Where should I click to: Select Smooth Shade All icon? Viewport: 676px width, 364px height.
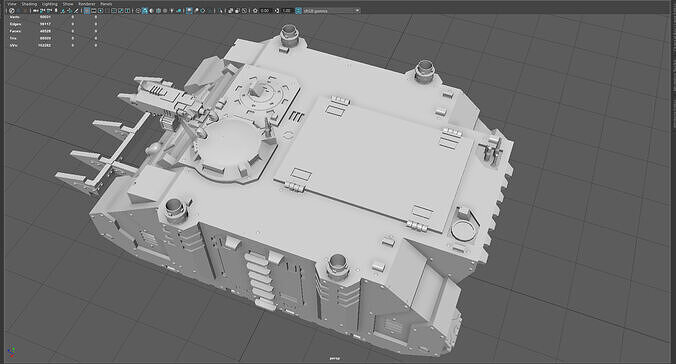click(x=144, y=11)
